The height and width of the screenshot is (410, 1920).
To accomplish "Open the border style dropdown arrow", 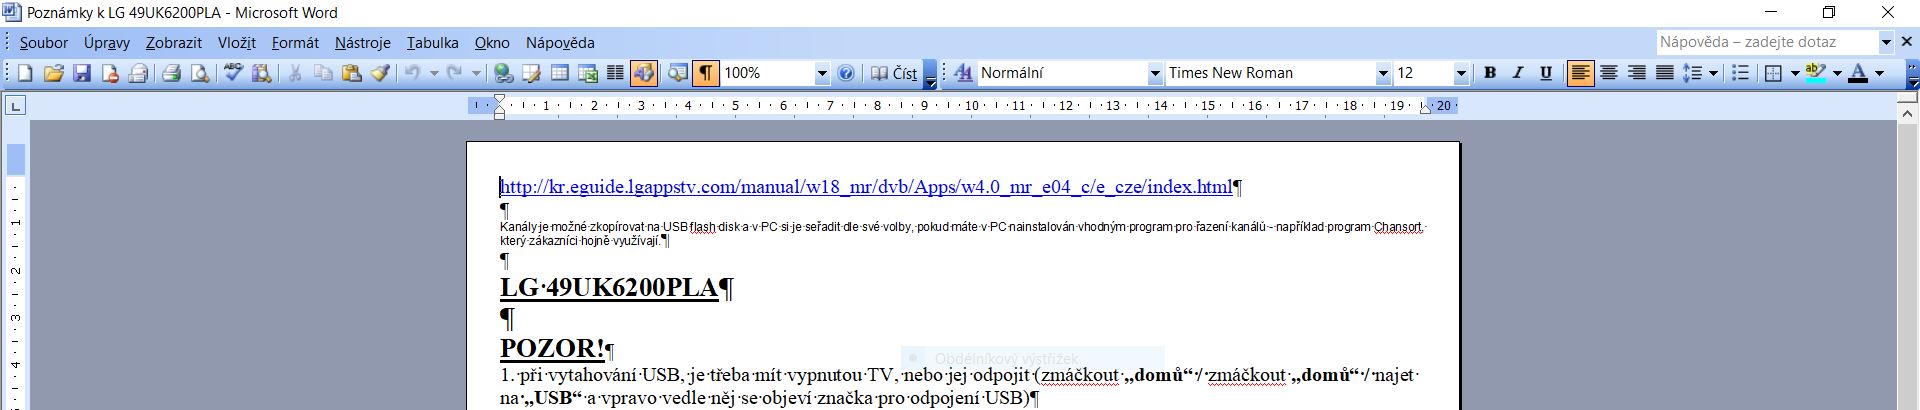I will click(x=1795, y=73).
